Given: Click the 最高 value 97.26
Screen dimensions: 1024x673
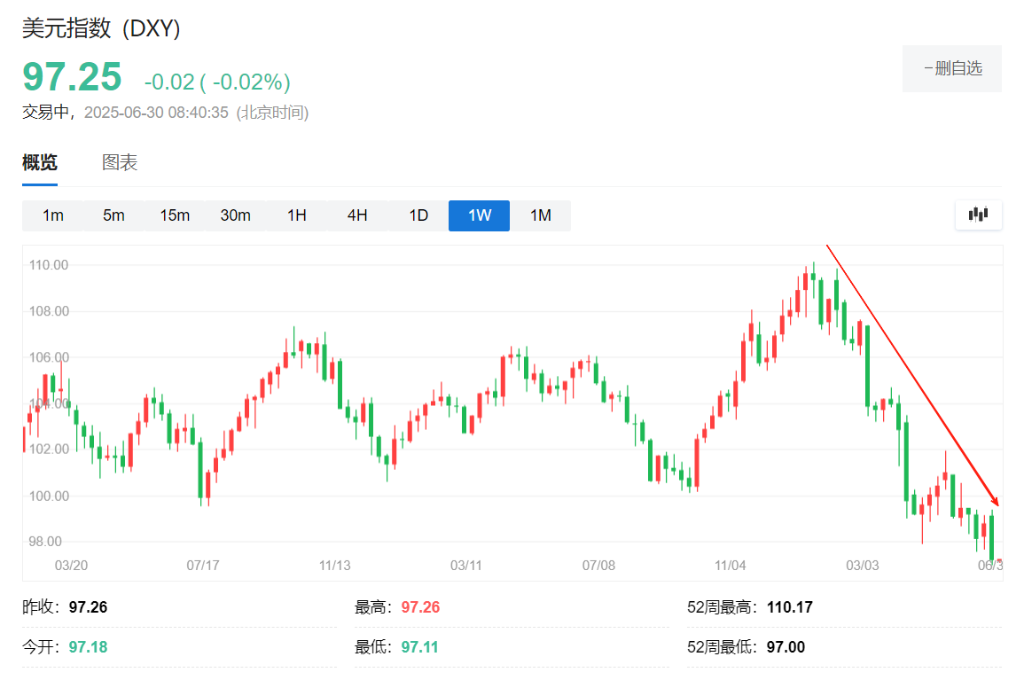Looking at the screenshot, I should click(x=421, y=606).
